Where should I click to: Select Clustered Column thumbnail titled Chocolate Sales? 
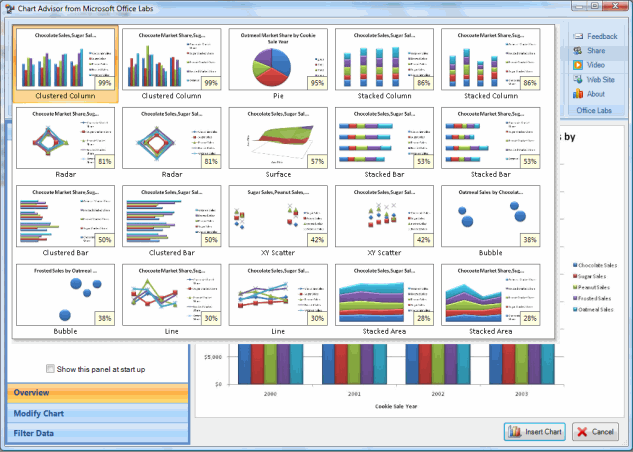click(65, 59)
